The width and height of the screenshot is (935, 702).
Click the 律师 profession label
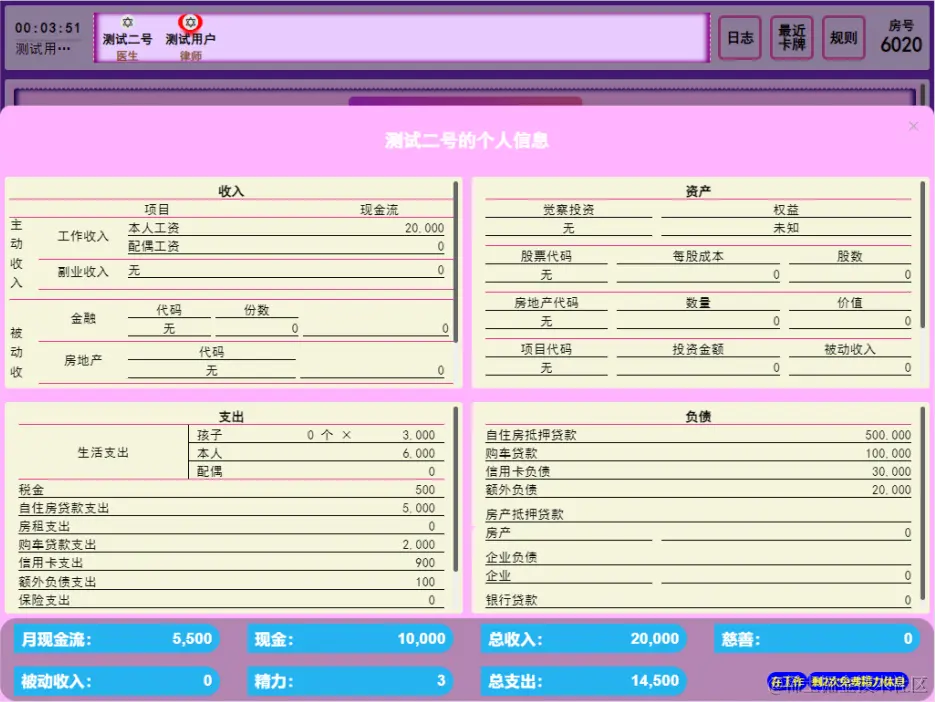(x=191, y=55)
